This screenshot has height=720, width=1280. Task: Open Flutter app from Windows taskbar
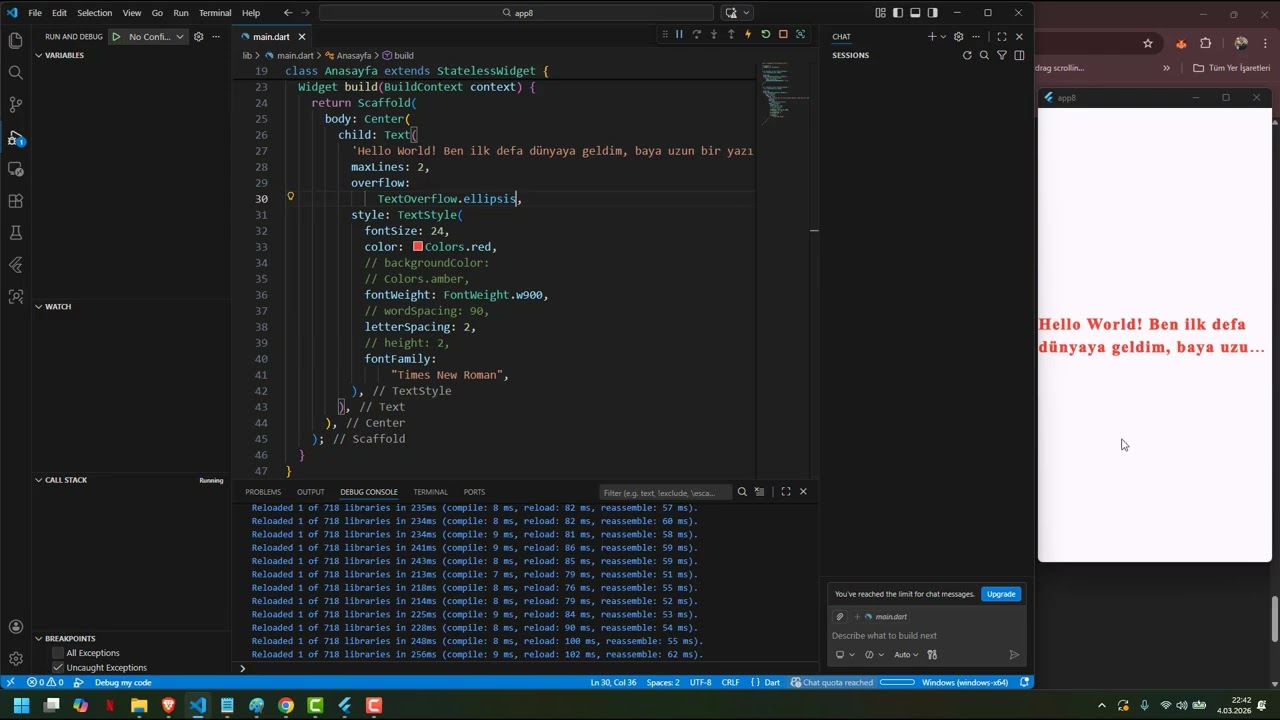[x=345, y=705]
